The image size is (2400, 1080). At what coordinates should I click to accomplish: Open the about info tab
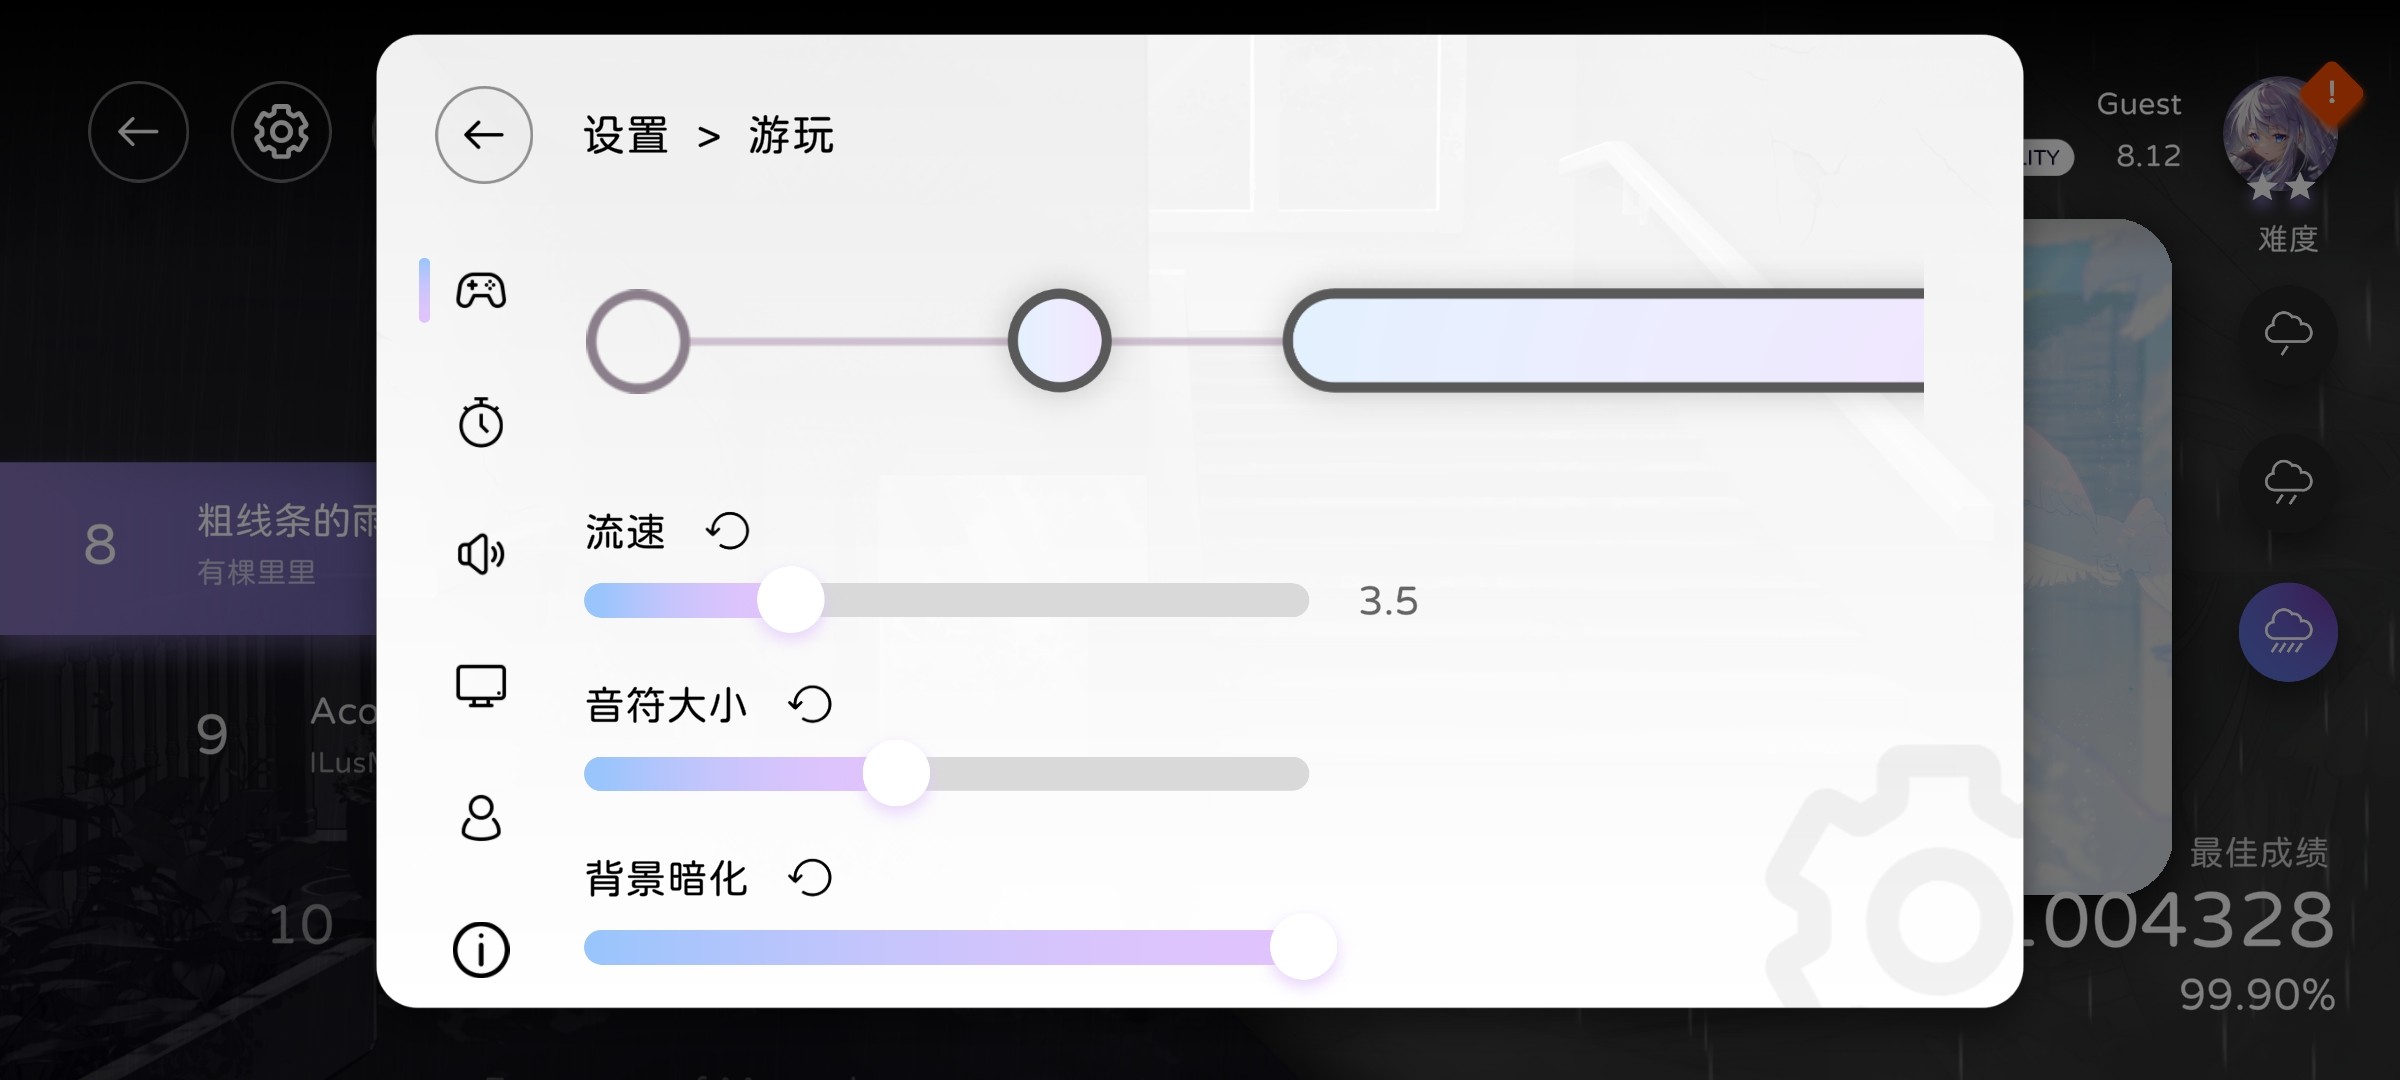481,950
